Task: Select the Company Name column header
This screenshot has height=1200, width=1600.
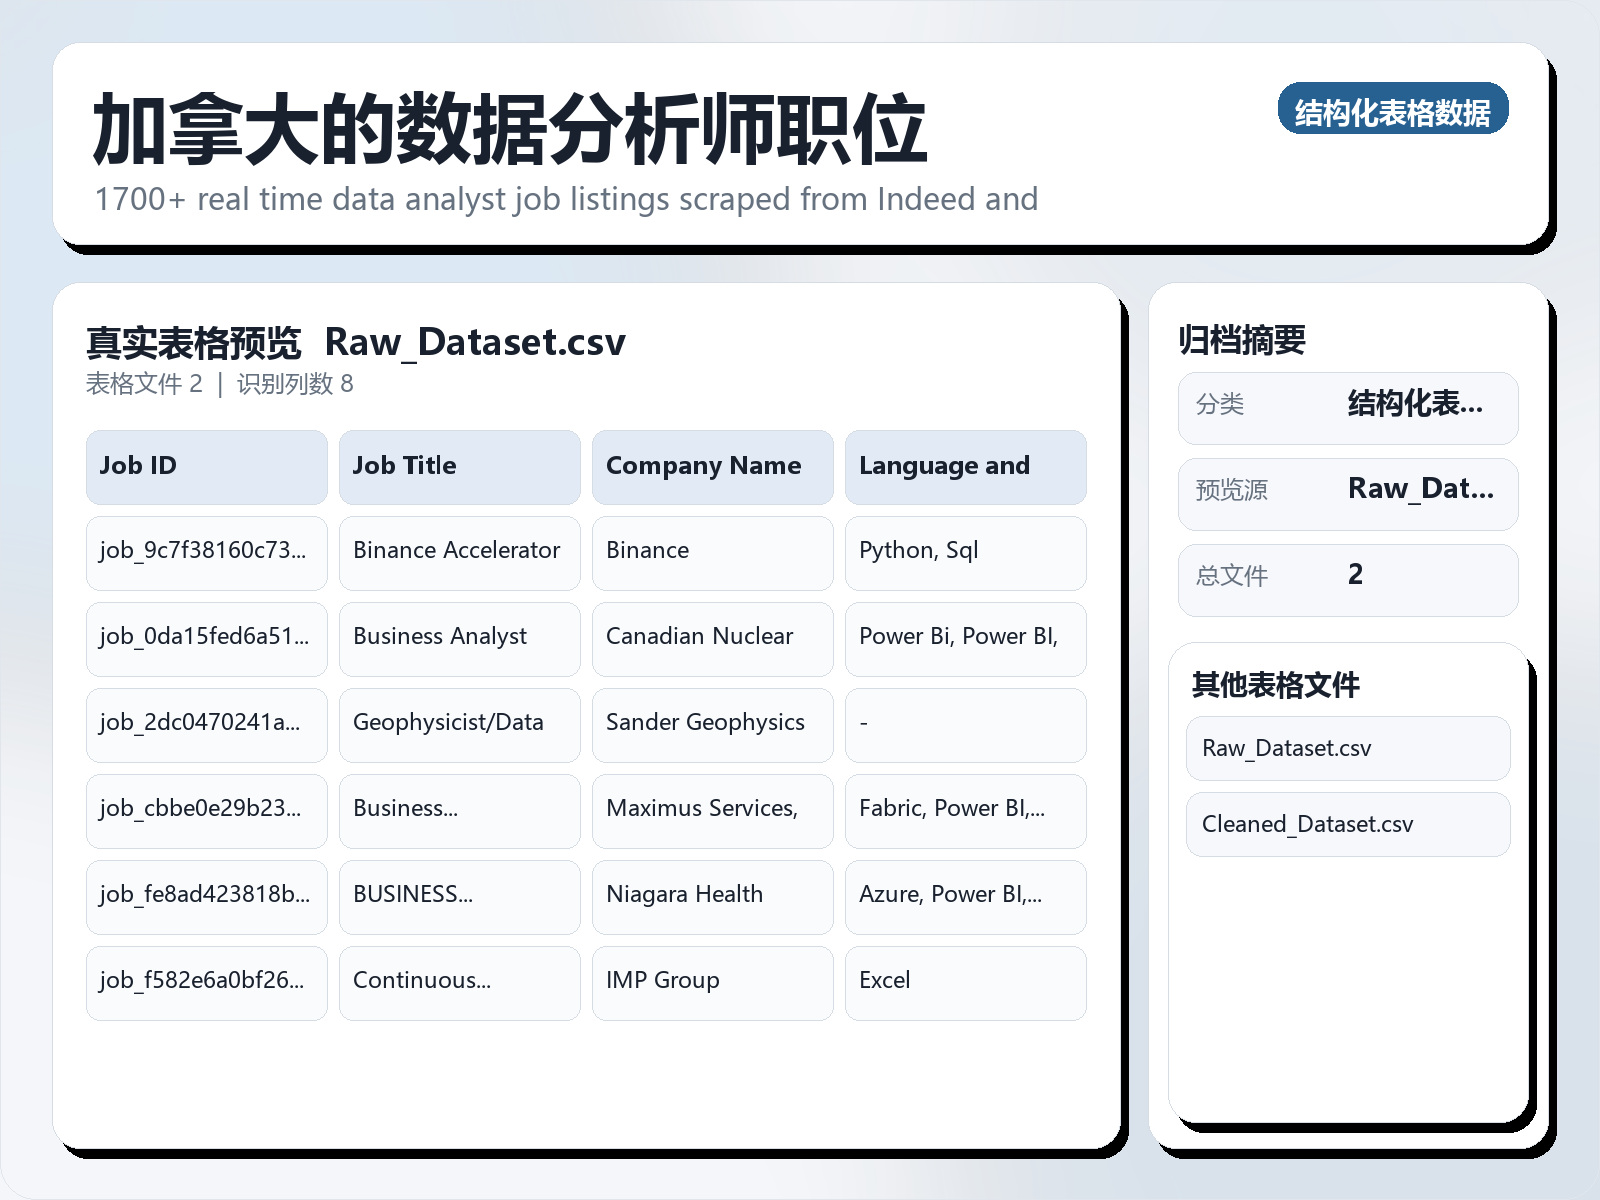Action: pos(712,466)
